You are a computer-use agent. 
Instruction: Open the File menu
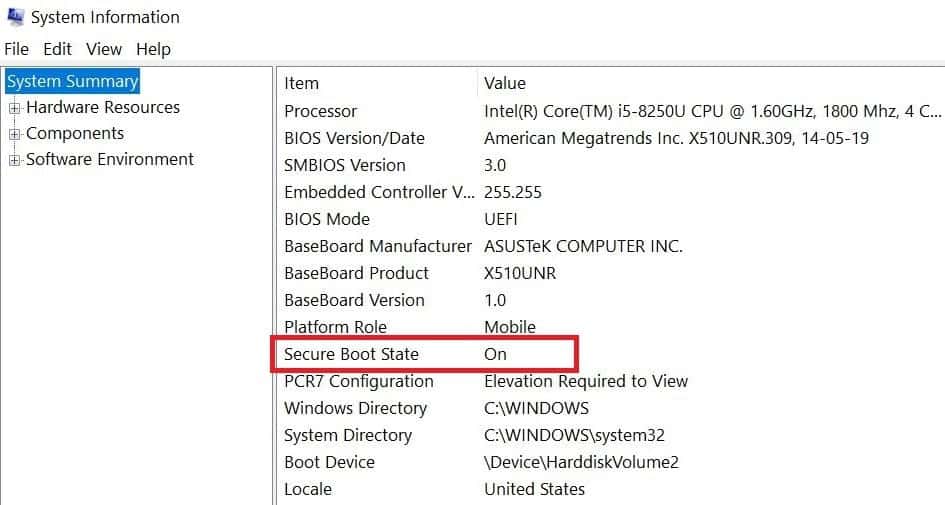tap(17, 49)
